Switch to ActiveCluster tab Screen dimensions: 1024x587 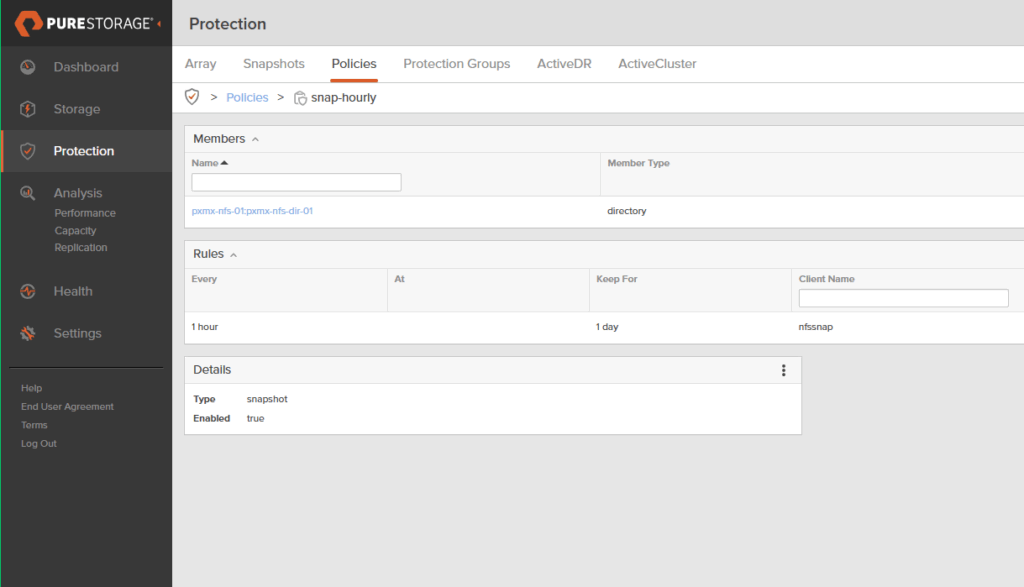657,64
